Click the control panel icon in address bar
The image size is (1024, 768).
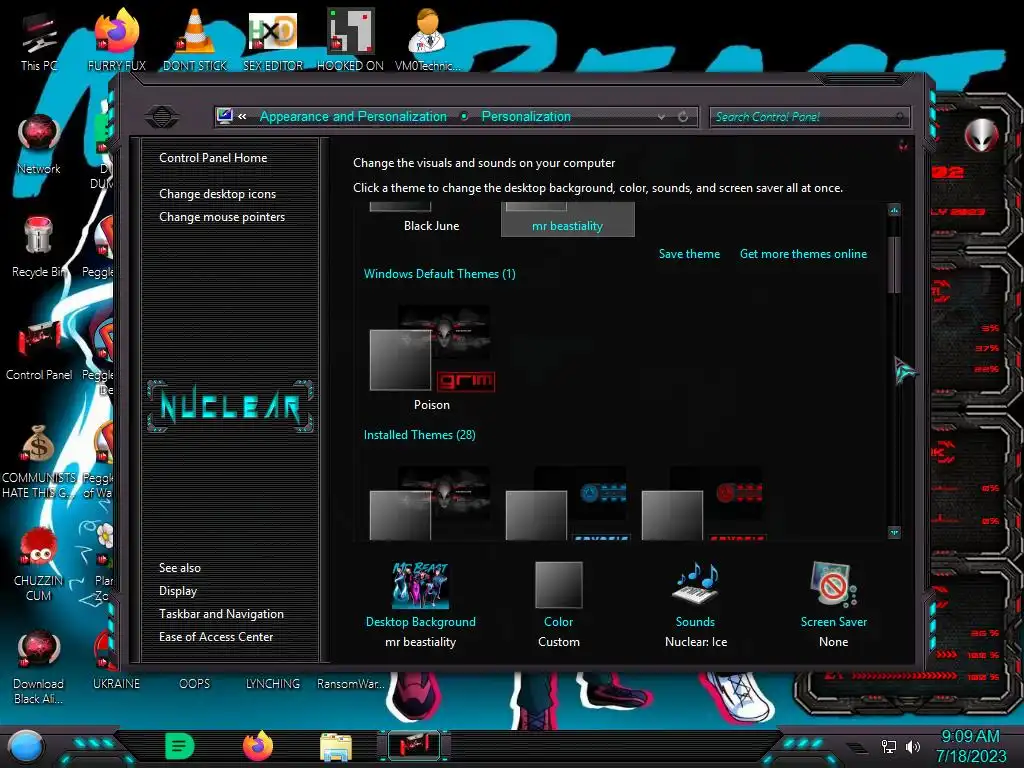pos(225,116)
